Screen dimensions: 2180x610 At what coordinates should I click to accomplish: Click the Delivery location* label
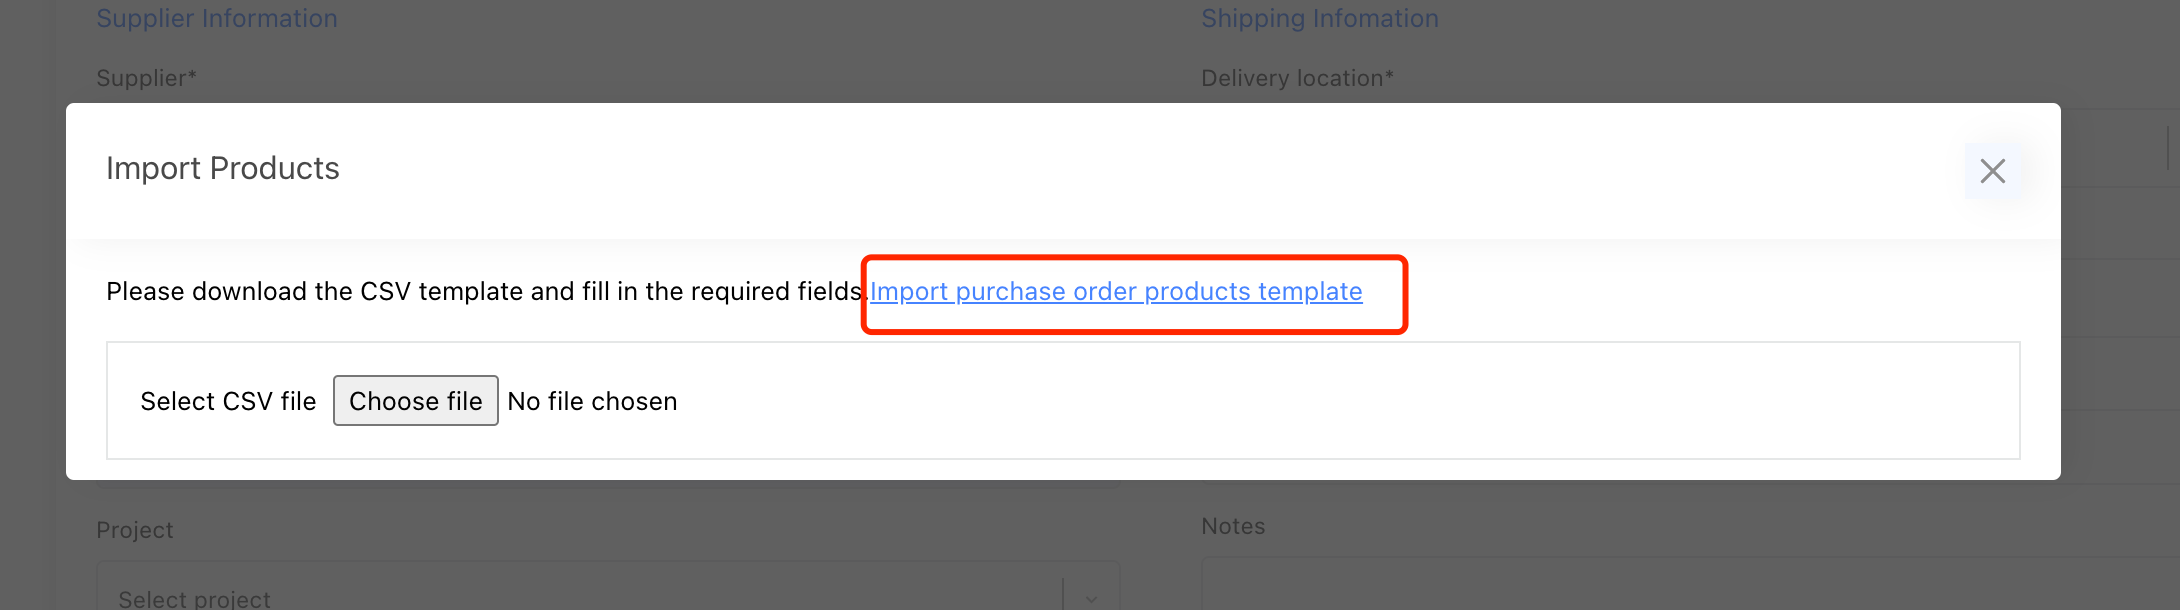(1297, 78)
